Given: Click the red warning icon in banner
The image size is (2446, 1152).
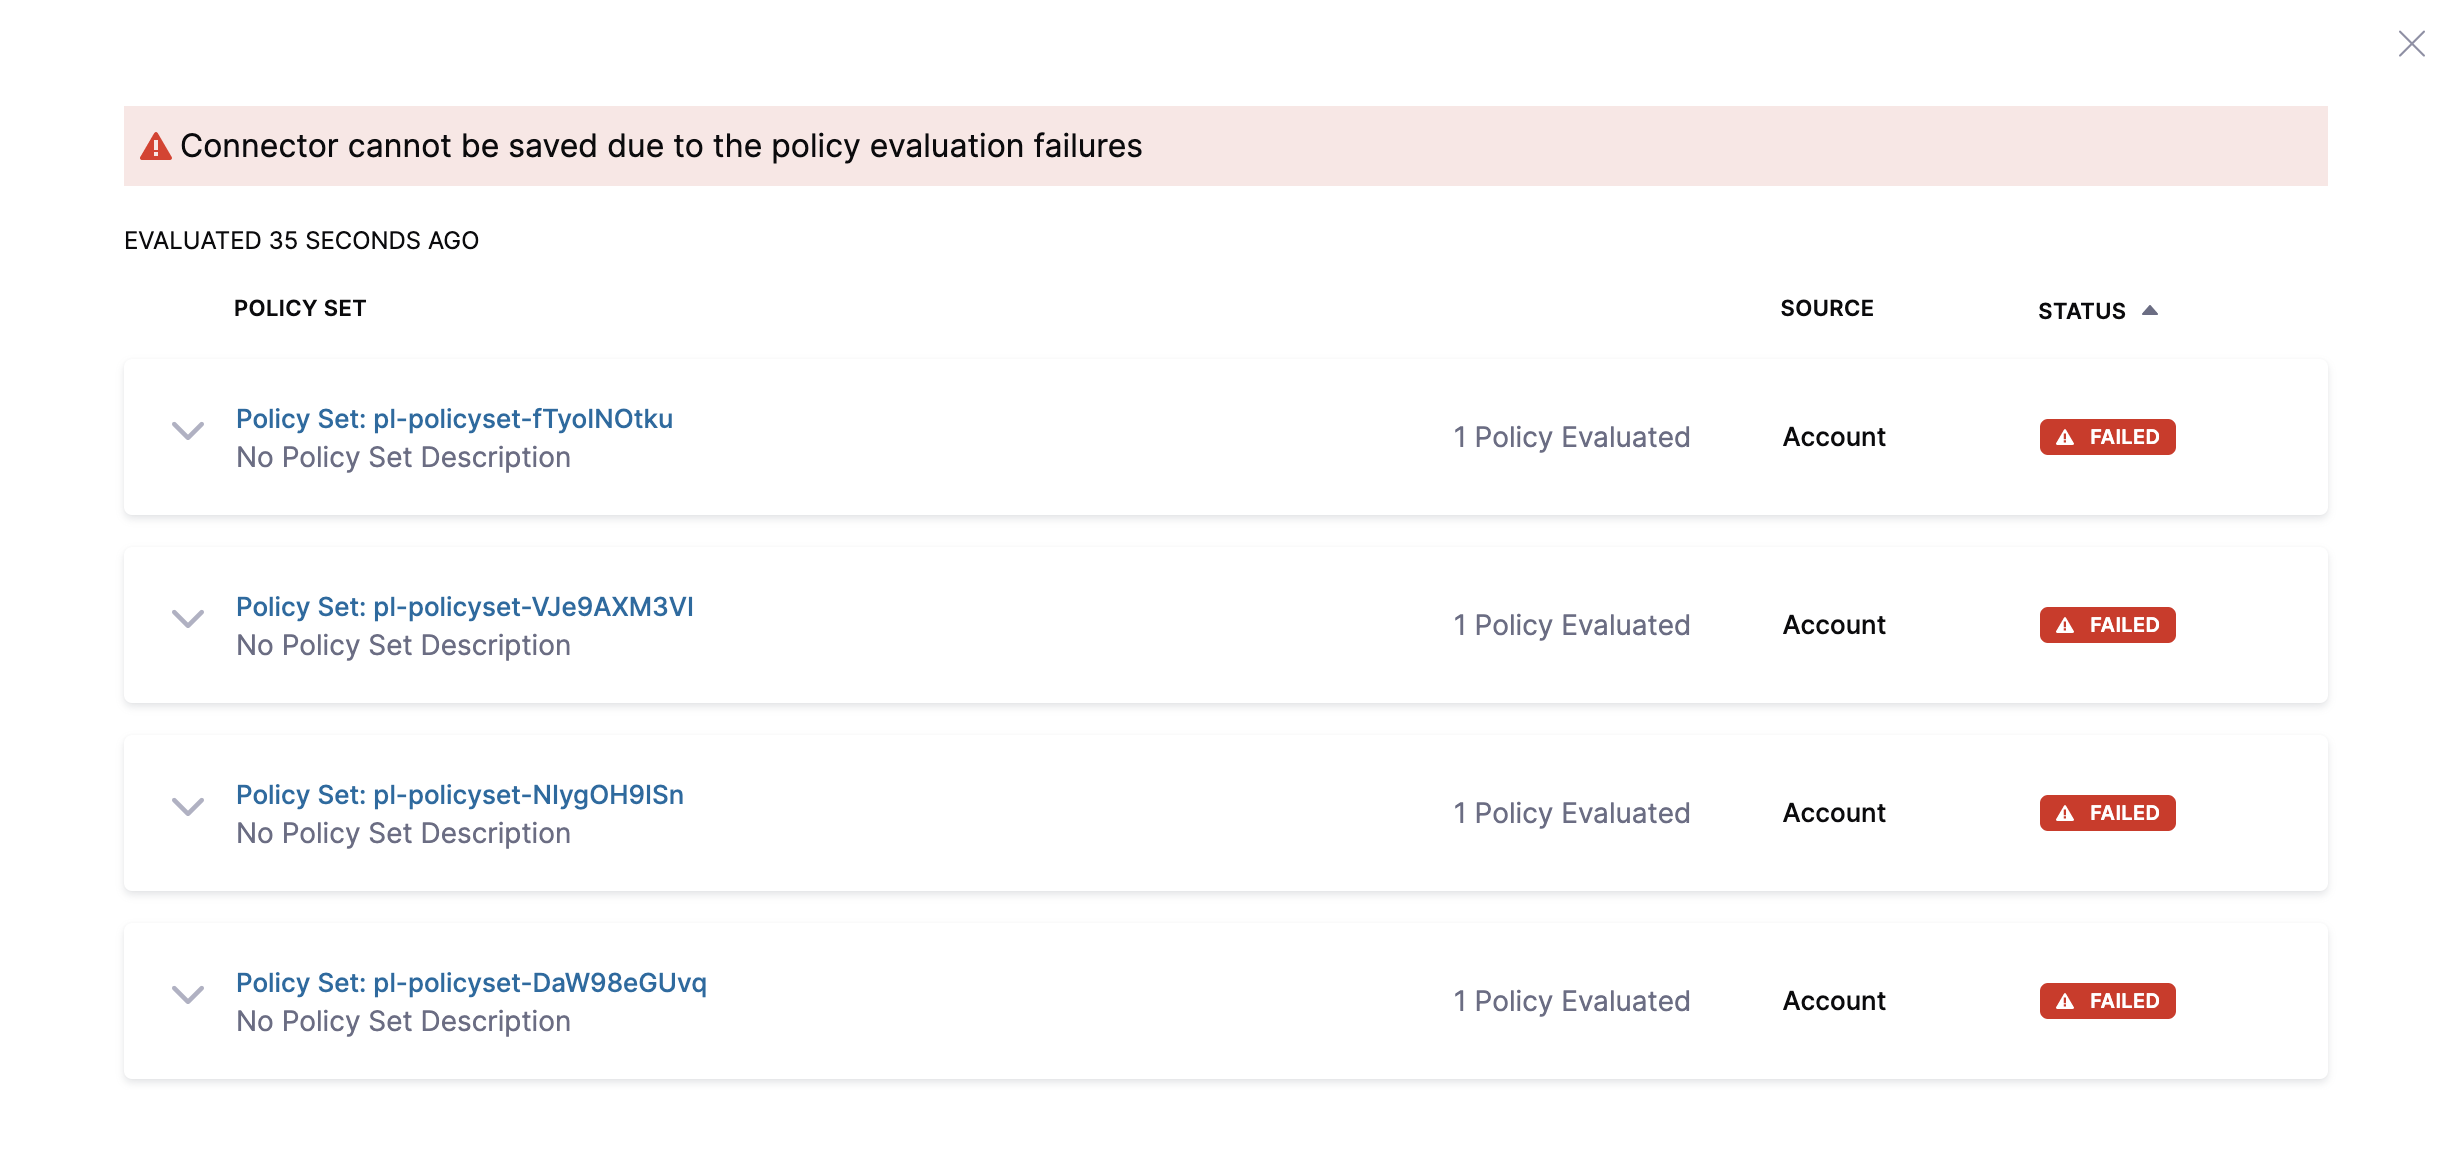Looking at the screenshot, I should click(x=155, y=147).
